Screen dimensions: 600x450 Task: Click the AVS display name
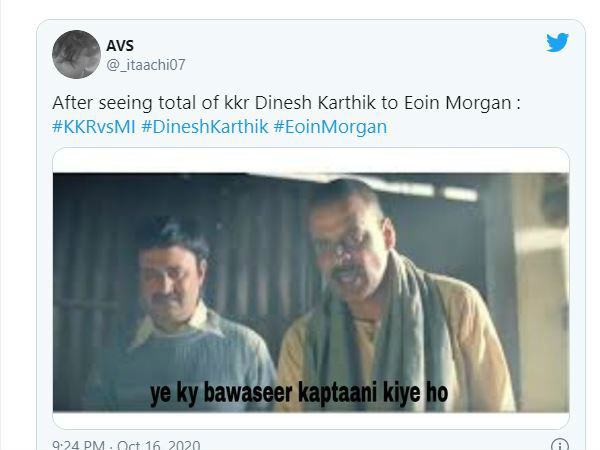[120, 46]
